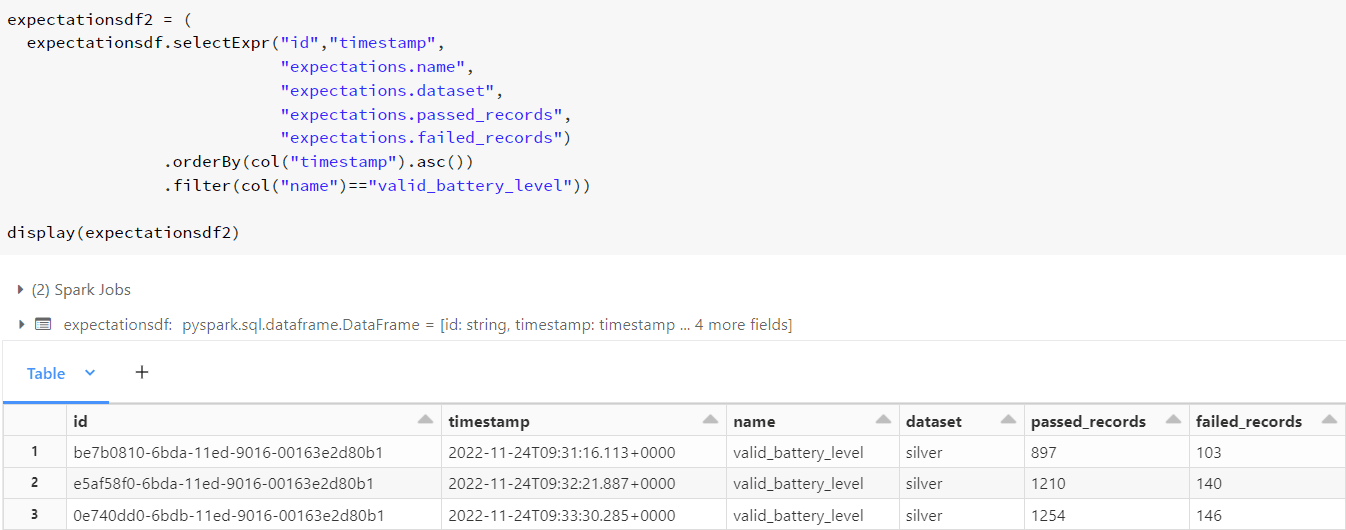Image resolution: width=1346 pixels, height=530 pixels.
Task: Expand the Spark Jobs disclosure triangle
Action: (21, 290)
